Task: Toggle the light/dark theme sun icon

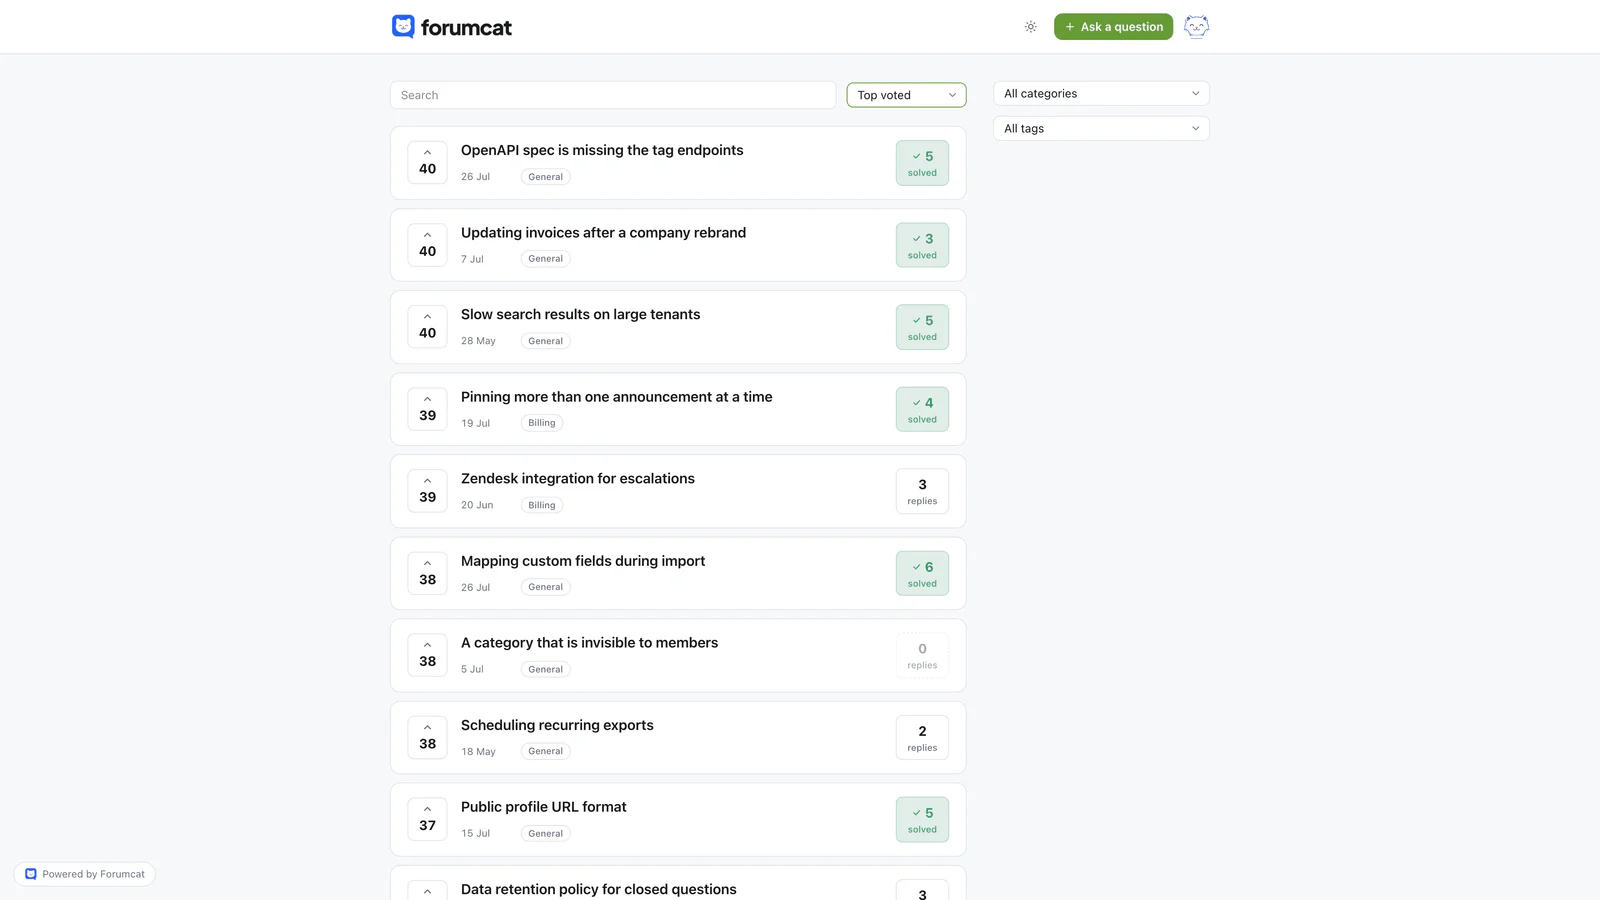Action: (1030, 27)
